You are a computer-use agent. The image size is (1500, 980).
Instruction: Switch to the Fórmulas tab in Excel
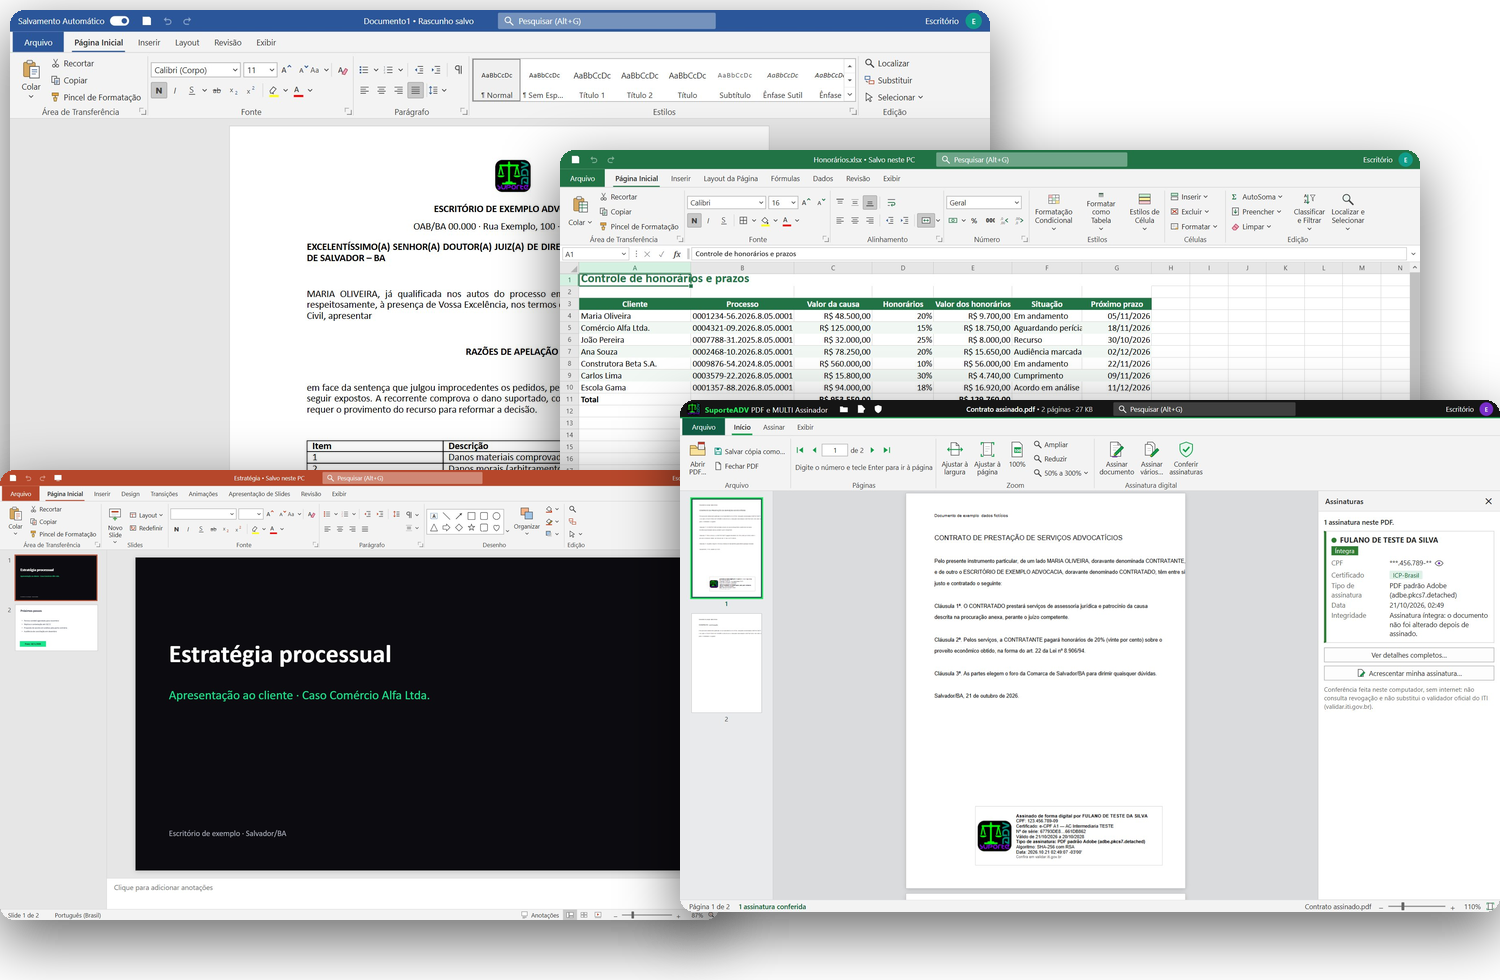[x=785, y=179]
